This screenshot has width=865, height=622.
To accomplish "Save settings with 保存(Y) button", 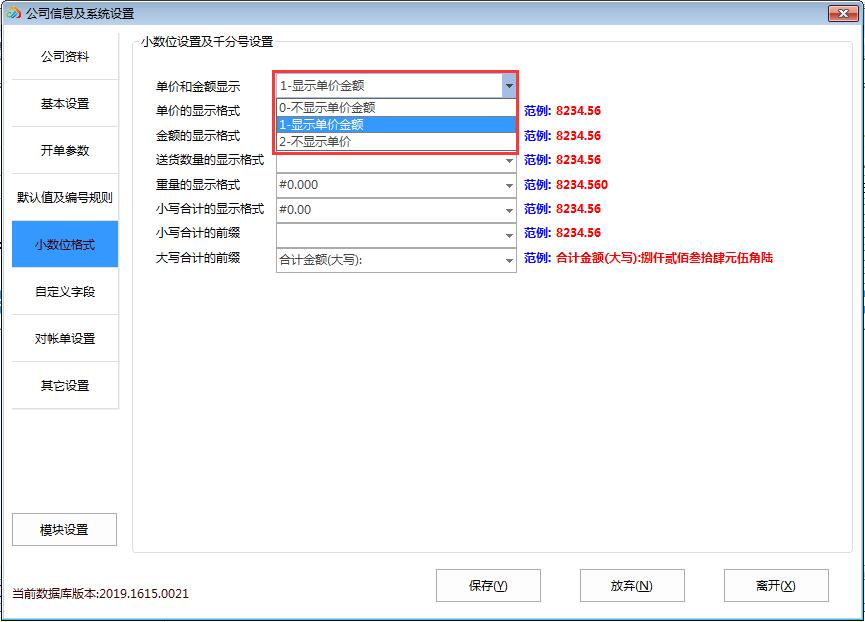I will pyautogui.click(x=488, y=586).
